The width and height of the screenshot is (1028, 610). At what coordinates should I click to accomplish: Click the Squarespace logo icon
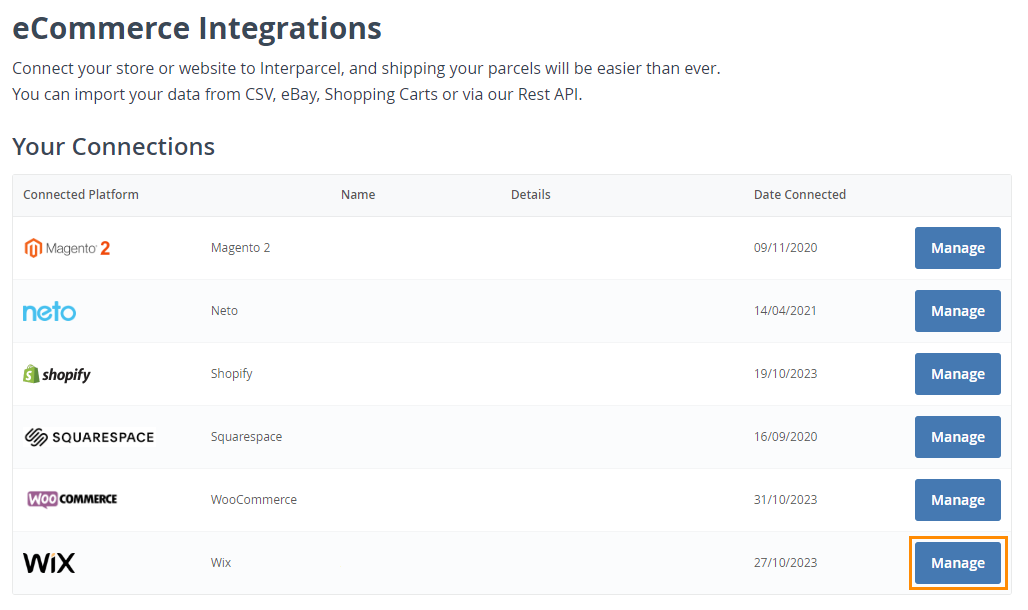click(x=89, y=437)
